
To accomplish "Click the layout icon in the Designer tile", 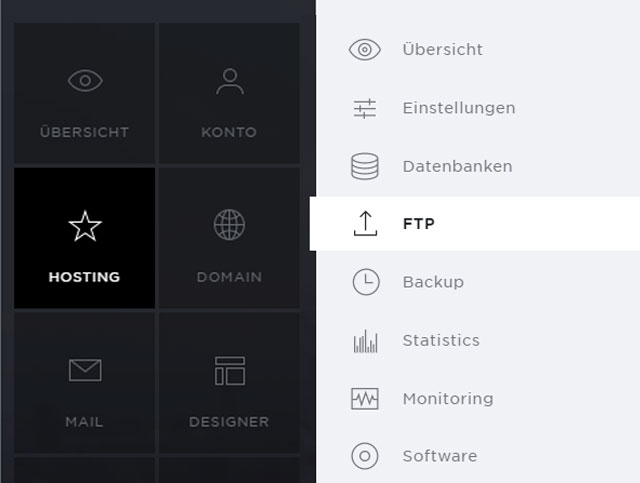I will pos(230,371).
